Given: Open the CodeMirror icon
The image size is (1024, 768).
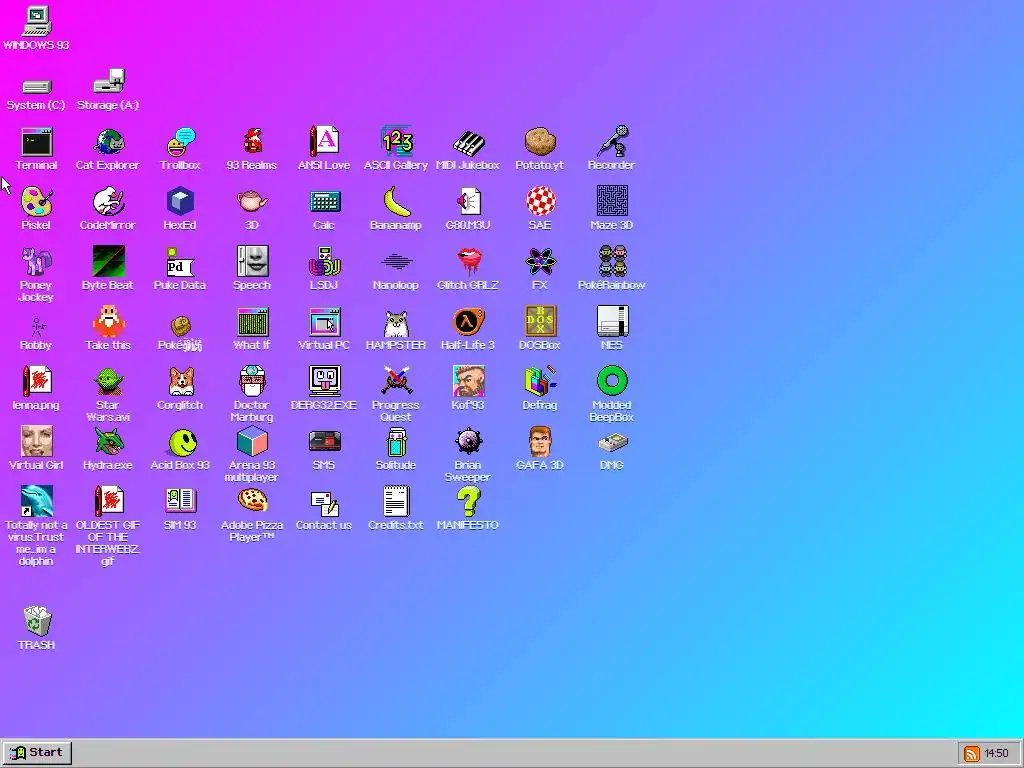Looking at the screenshot, I should [x=108, y=202].
